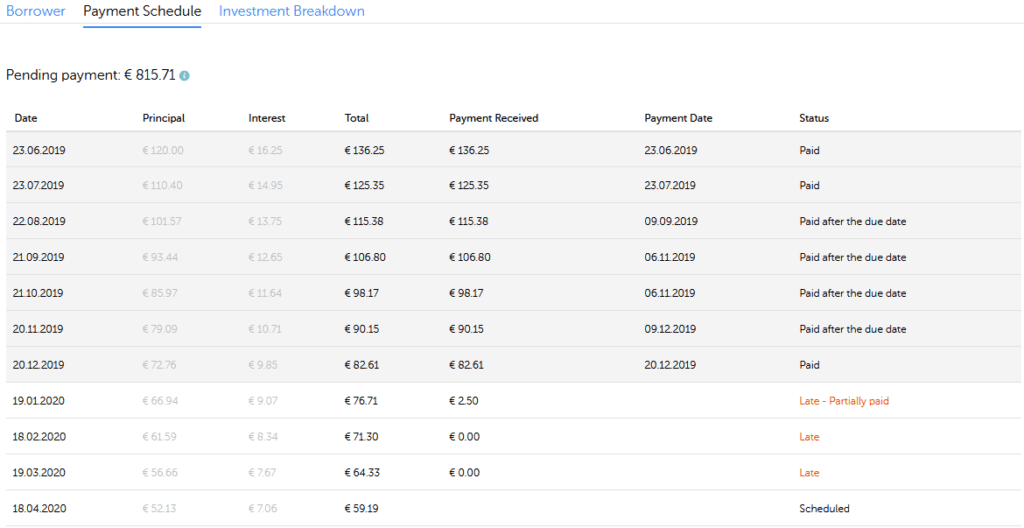The height and width of the screenshot is (528, 1024).
Task: Click interest amount € 16.25
Action: (265, 150)
